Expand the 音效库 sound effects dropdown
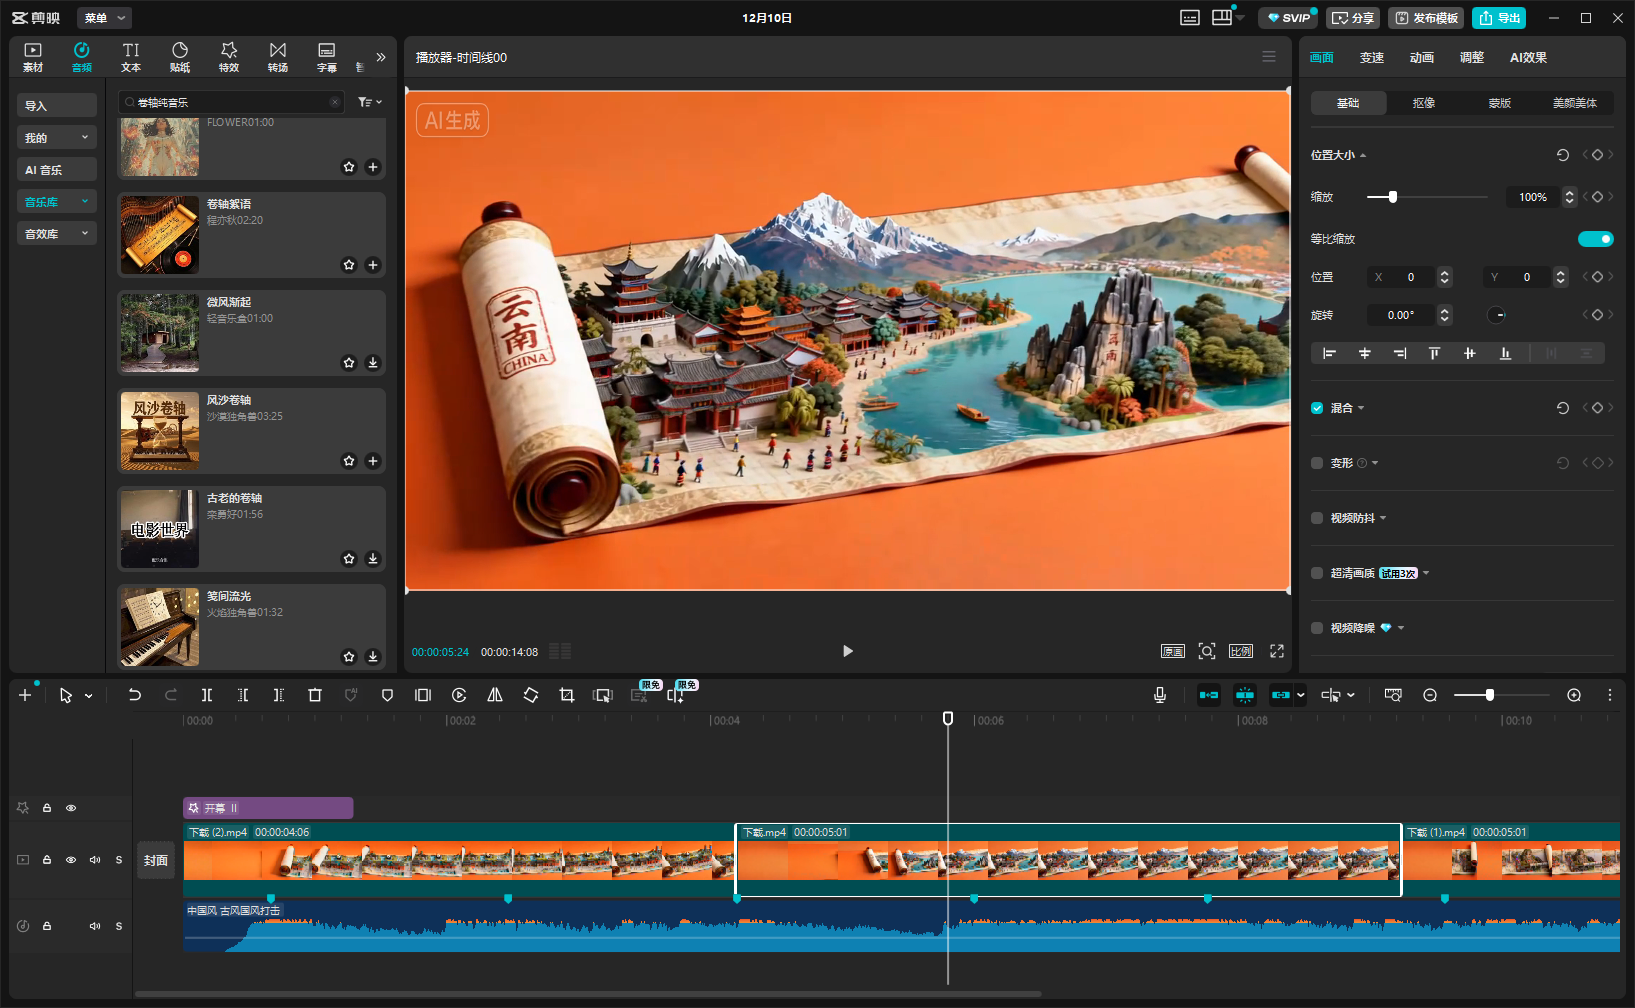The height and width of the screenshot is (1008, 1635). (x=56, y=234)
